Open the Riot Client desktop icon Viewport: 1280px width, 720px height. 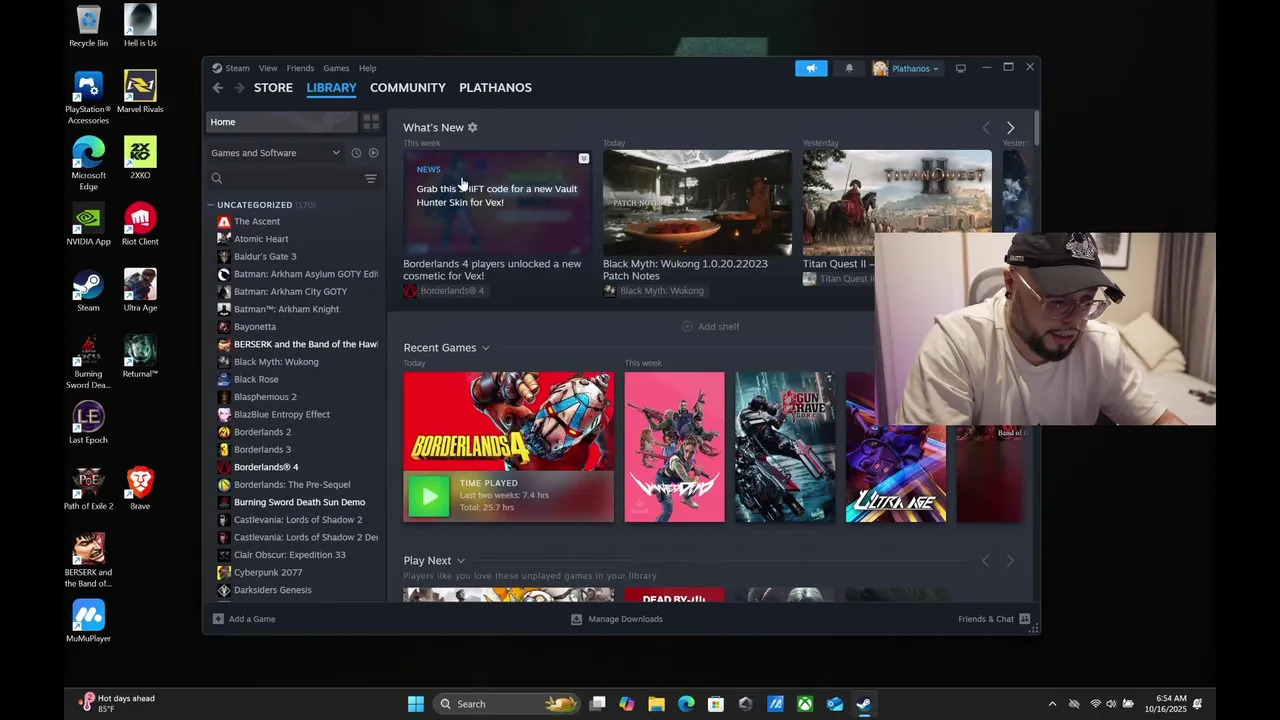coord(140,224)
